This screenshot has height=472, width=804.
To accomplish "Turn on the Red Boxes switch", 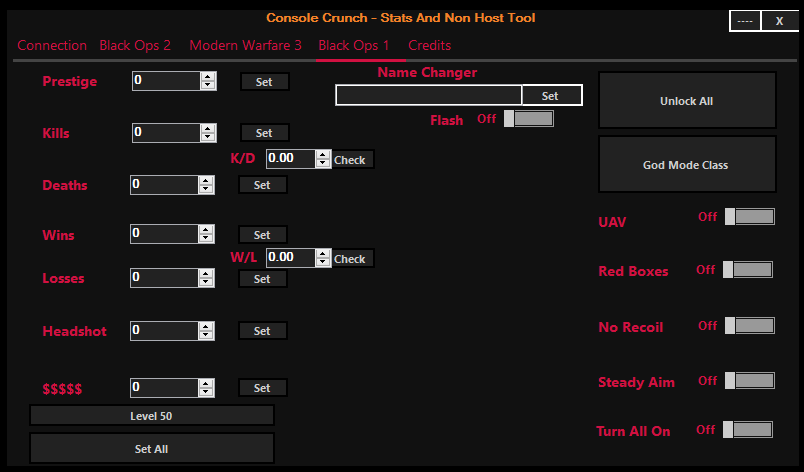I will [x=748, y=269].
